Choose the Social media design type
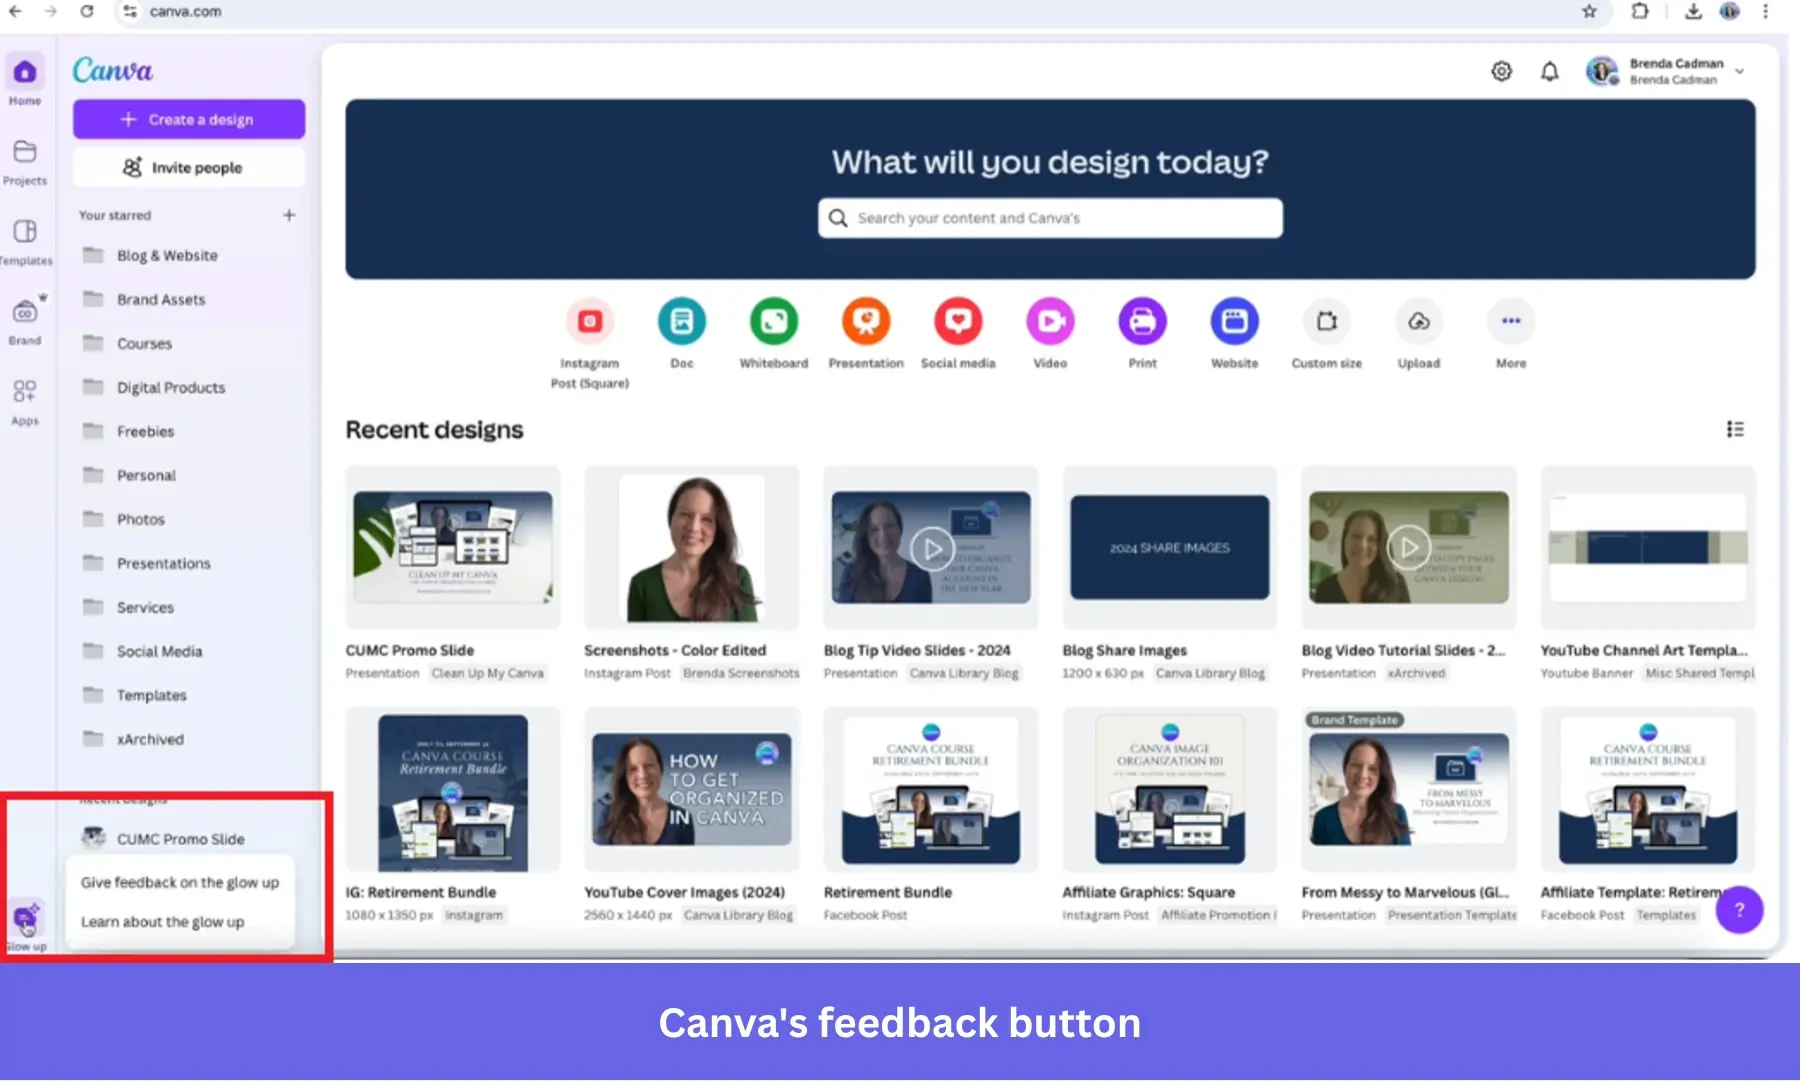1800x1083 pixels. point(958,321)
